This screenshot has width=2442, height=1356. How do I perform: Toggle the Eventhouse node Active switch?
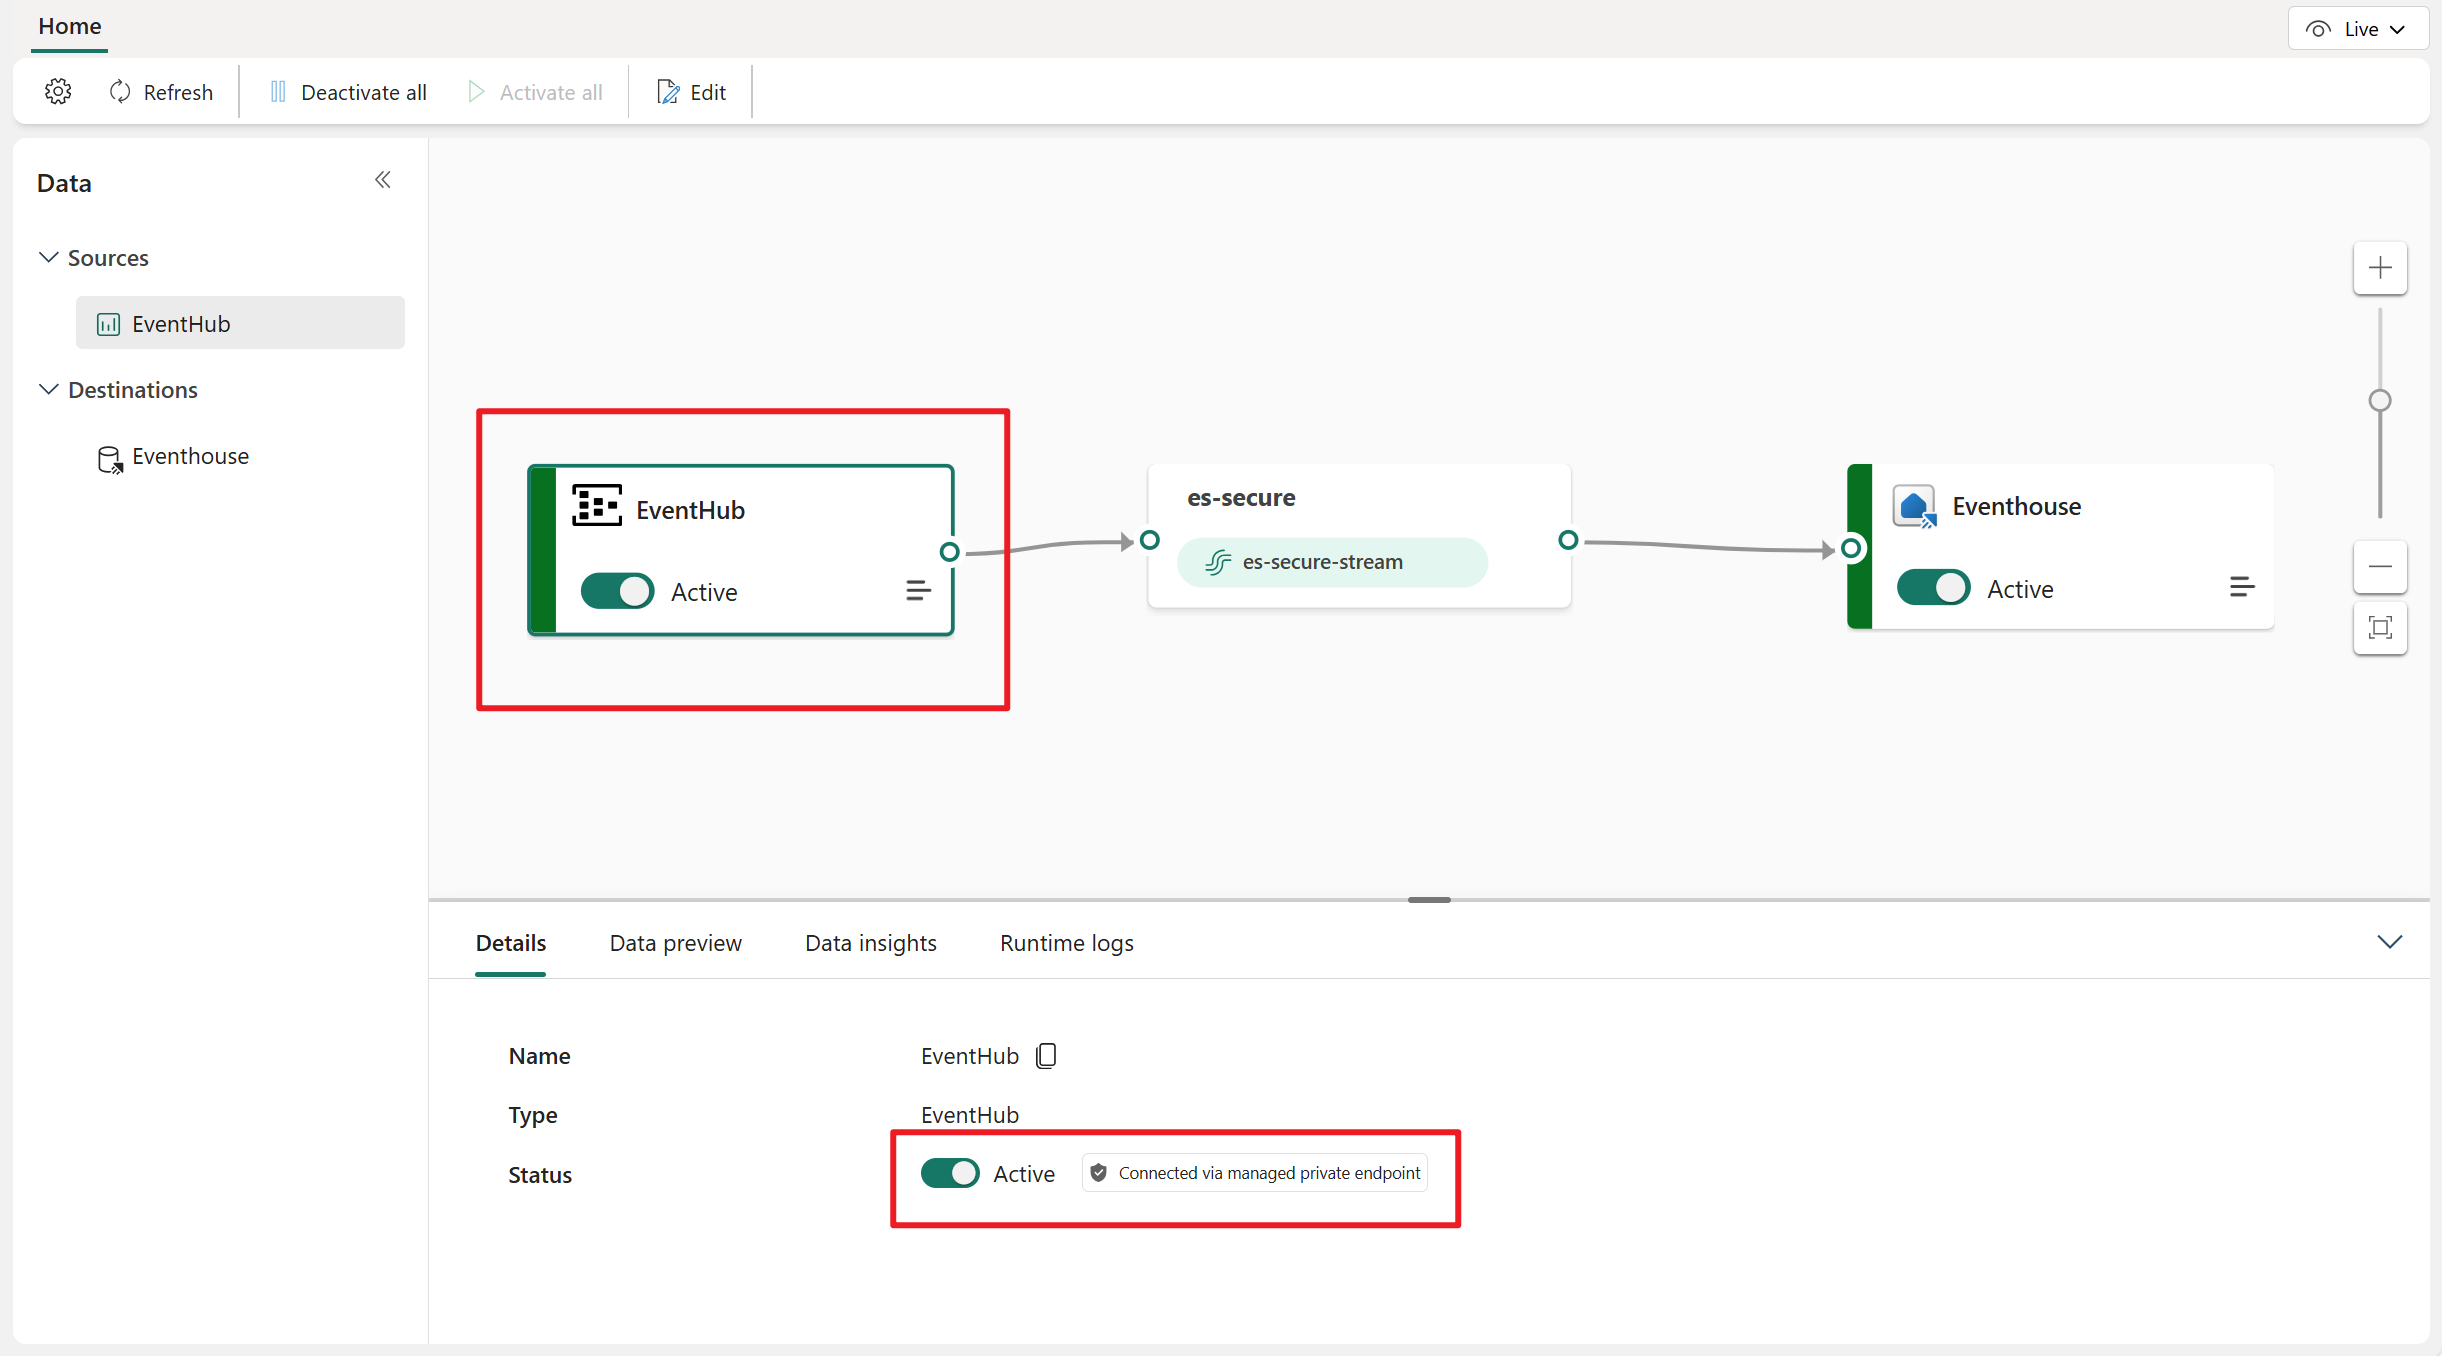coord(1933,588)
